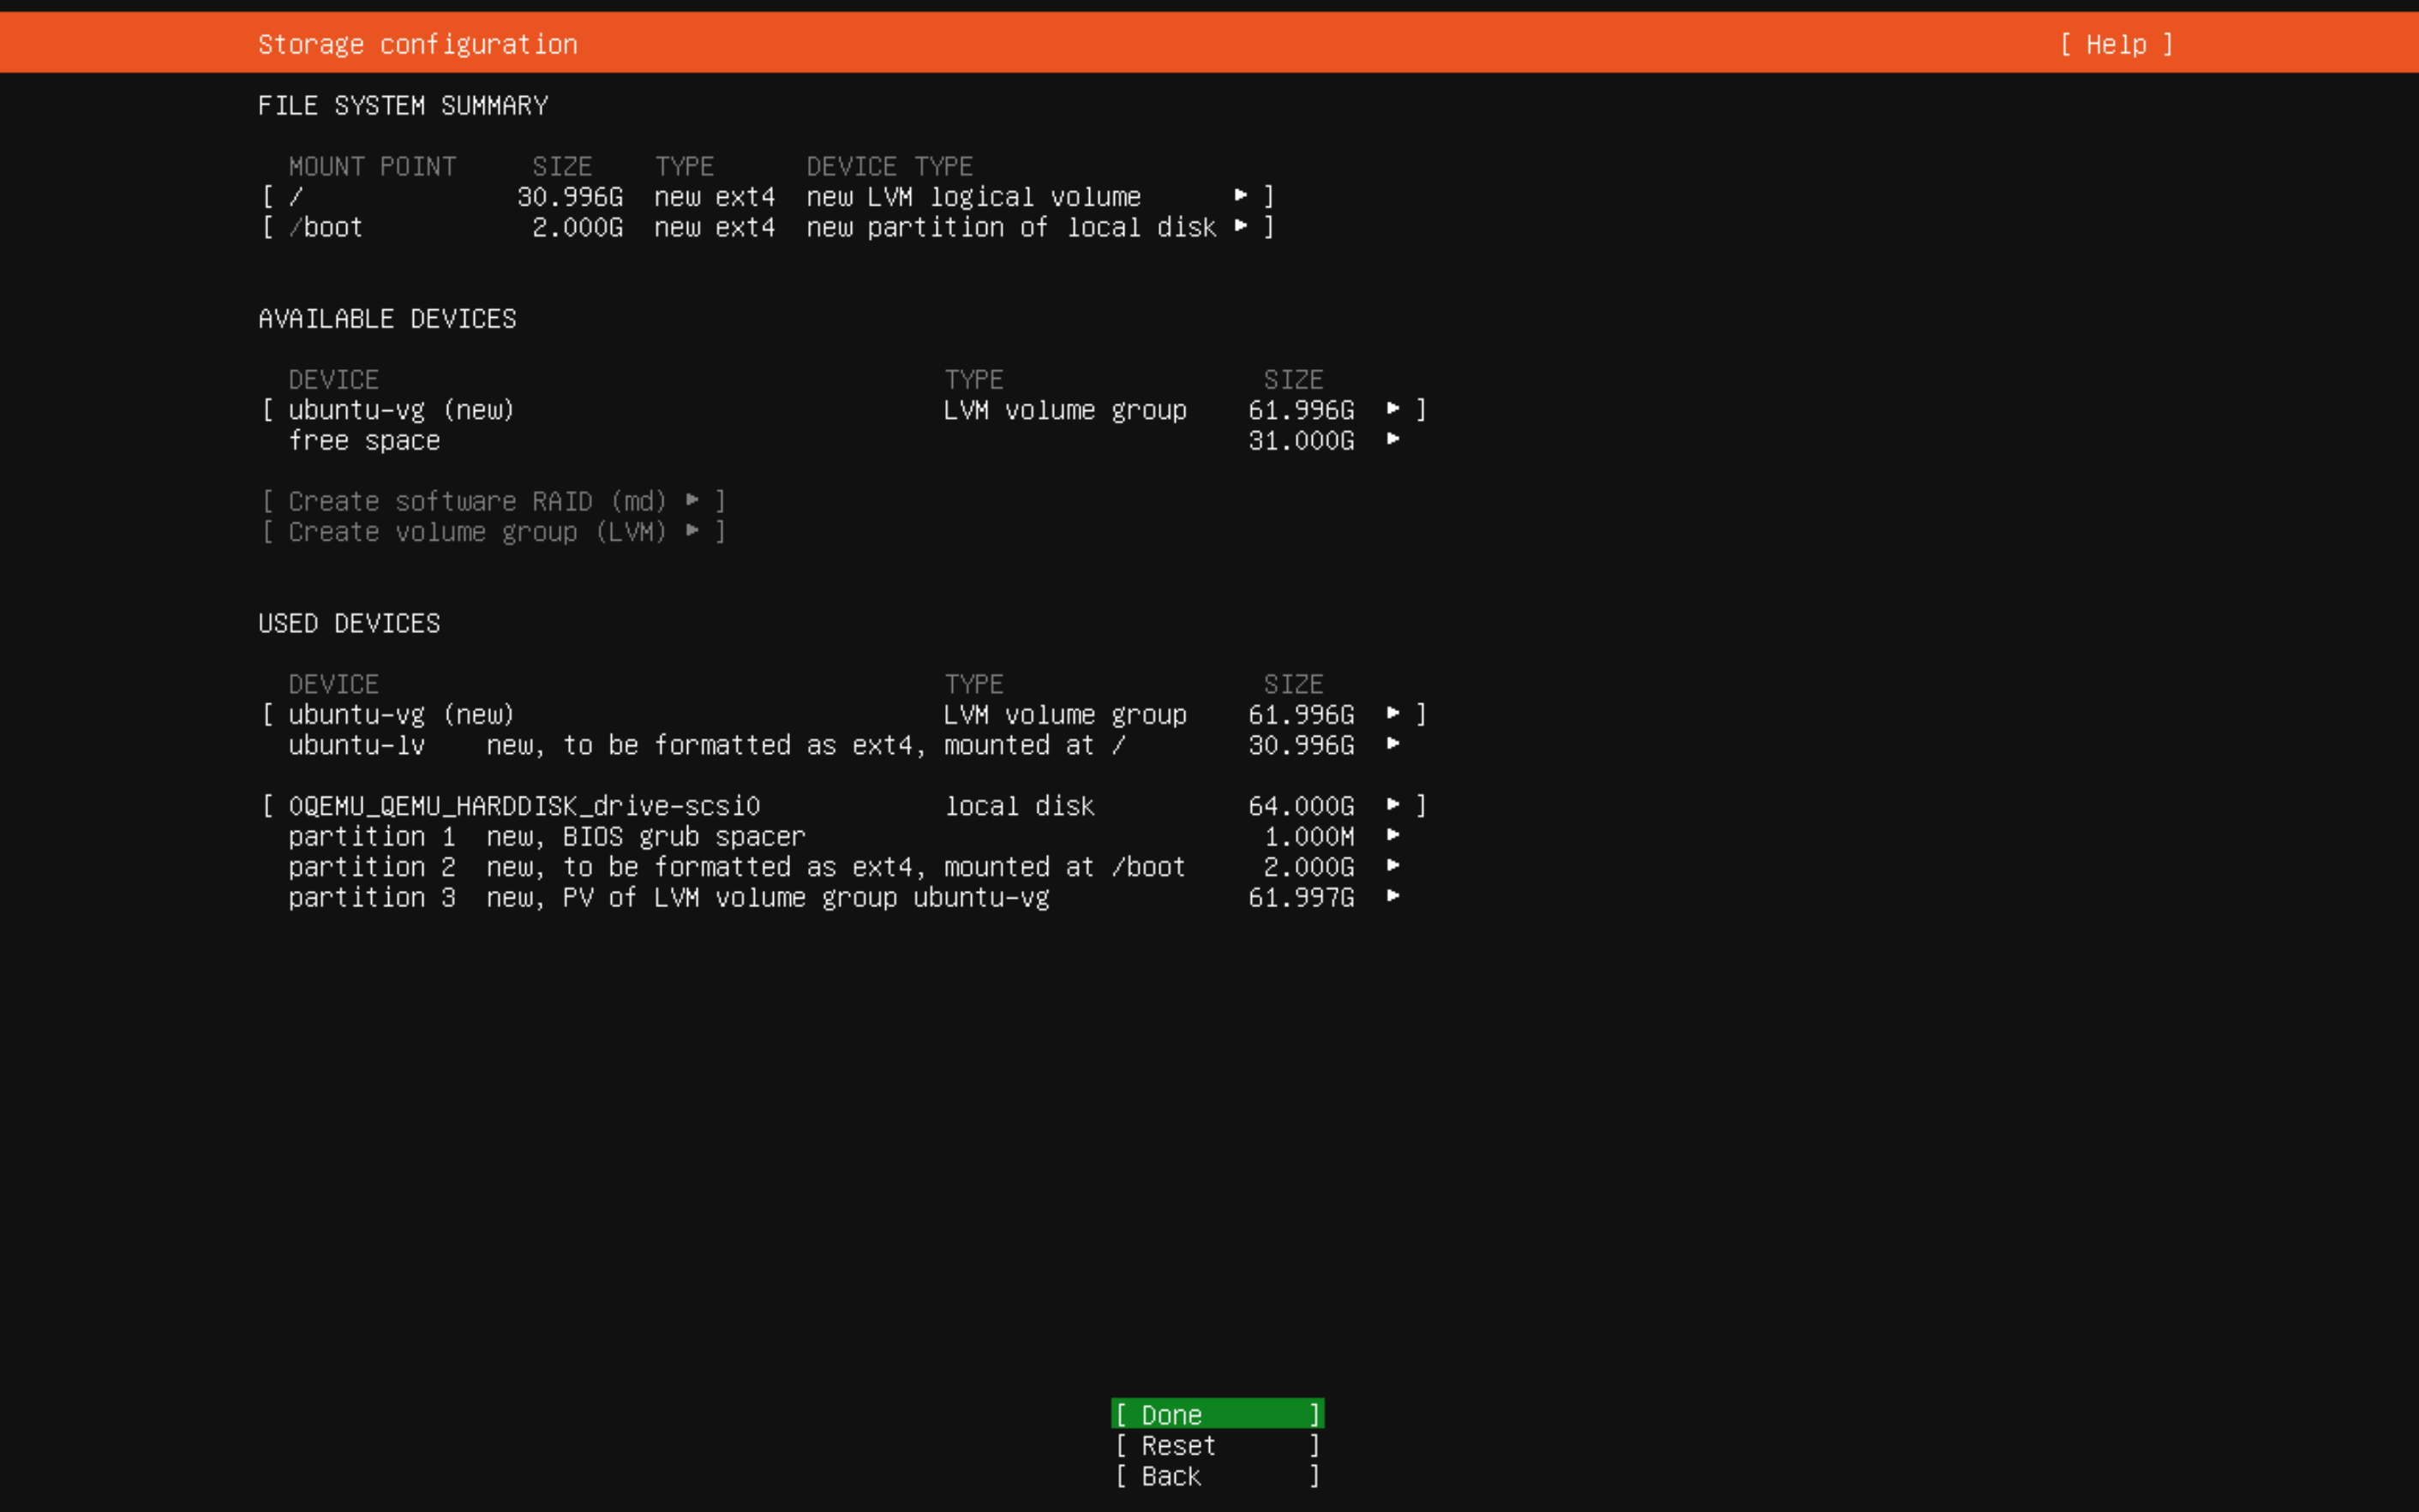Open arrow menu for QEMU HARDDISK local disk
2419x1512 pixels.
(1392, 805)
